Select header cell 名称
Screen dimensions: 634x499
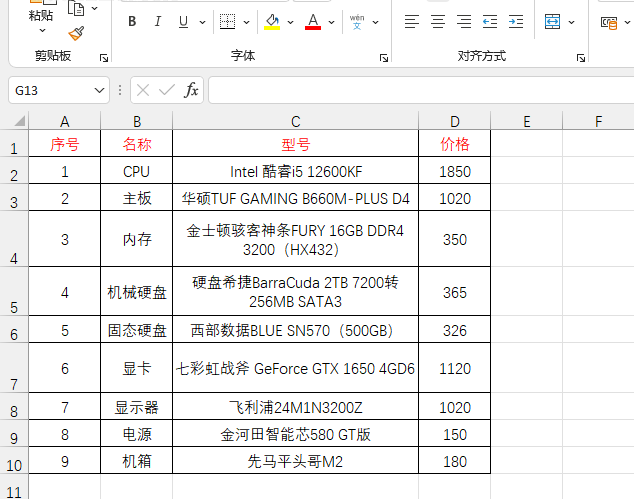(137, 144)
